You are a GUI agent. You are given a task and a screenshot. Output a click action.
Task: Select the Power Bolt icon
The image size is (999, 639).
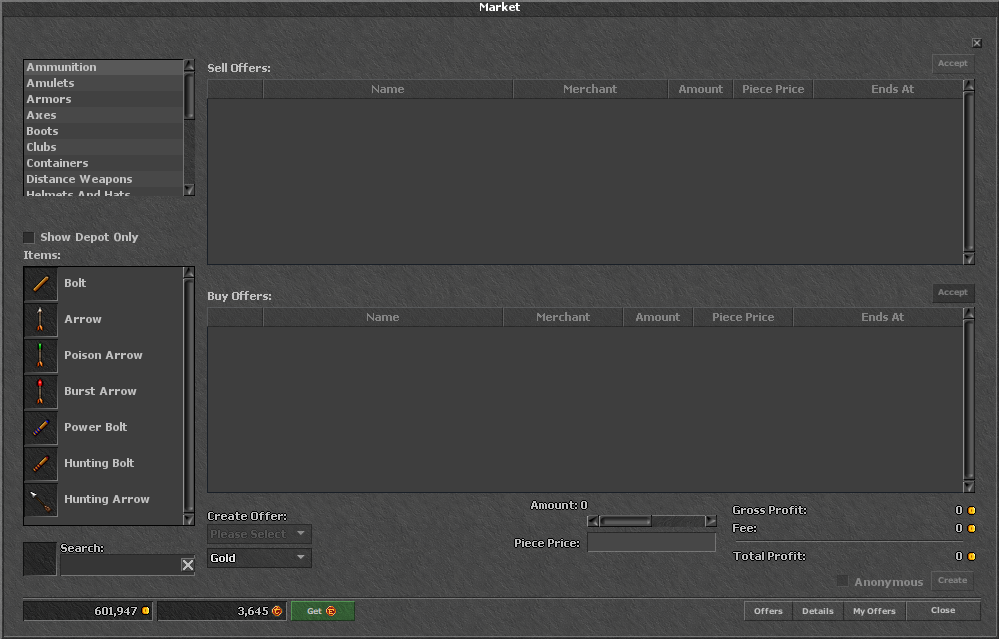41,427
